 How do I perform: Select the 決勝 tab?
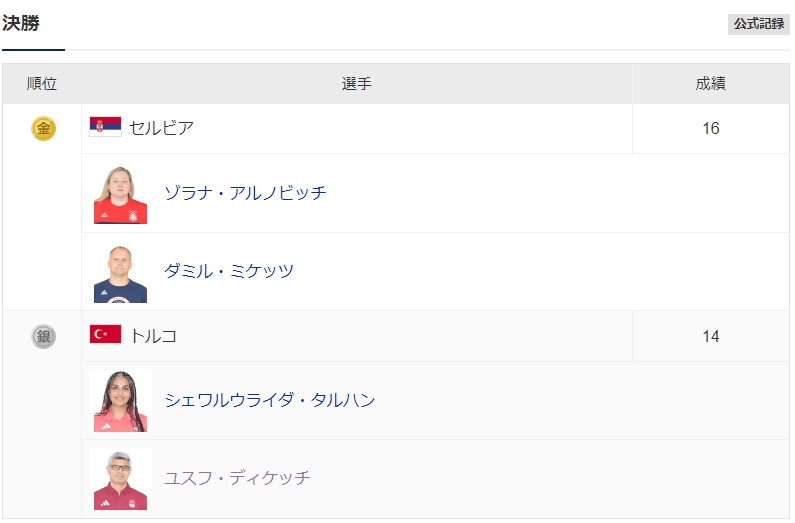click(21, 24)
